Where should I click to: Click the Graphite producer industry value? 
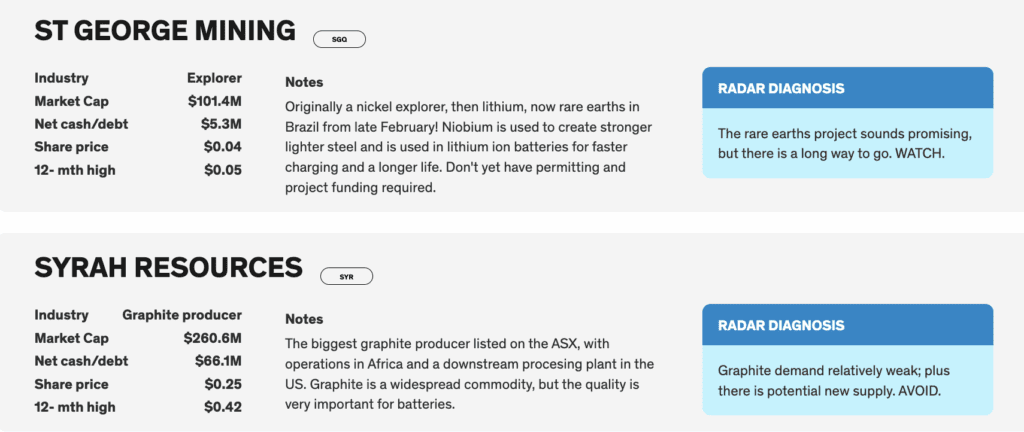pyautogui.click(x=182, y=315)
